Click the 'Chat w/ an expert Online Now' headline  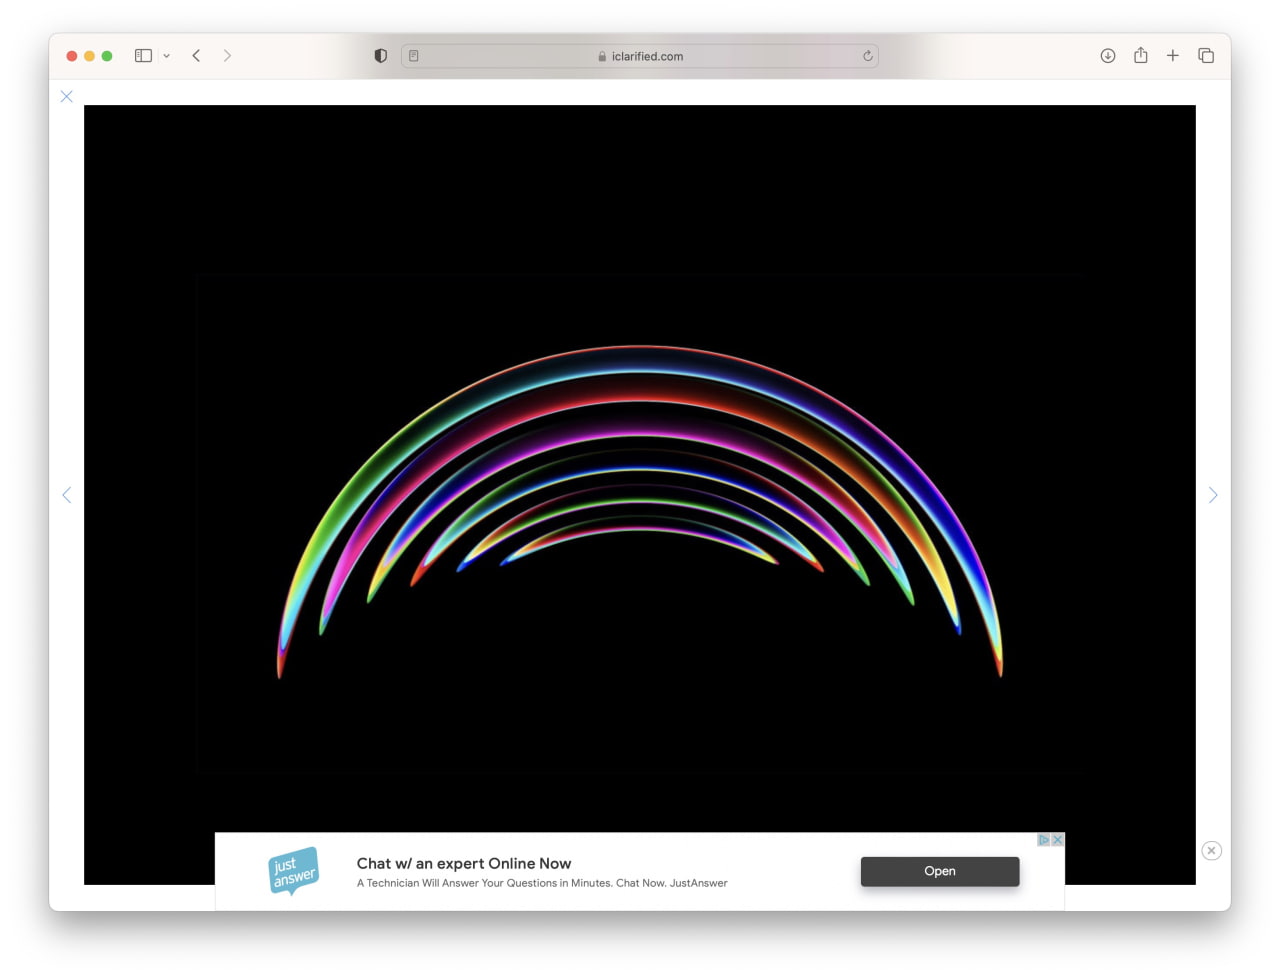click(x=463, y=863)
